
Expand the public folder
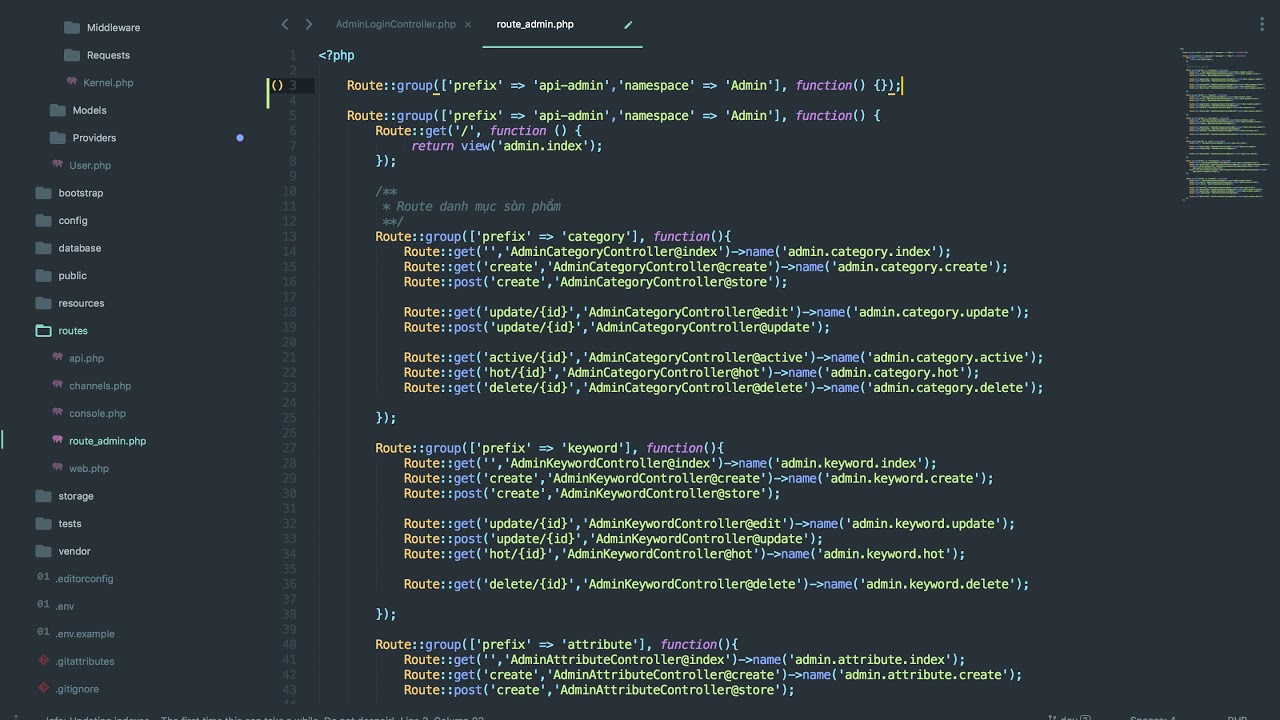(73, 276)
